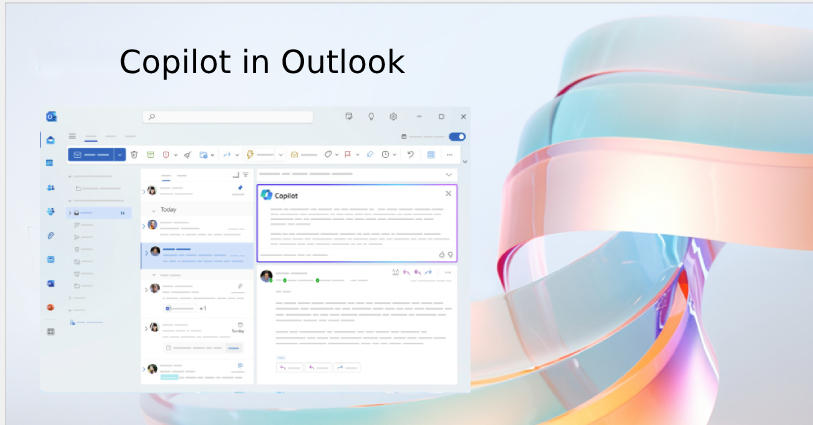Viewport: 813px width, 425px height.
Task: Click the Forward button below the email
Action: (347, 367)
